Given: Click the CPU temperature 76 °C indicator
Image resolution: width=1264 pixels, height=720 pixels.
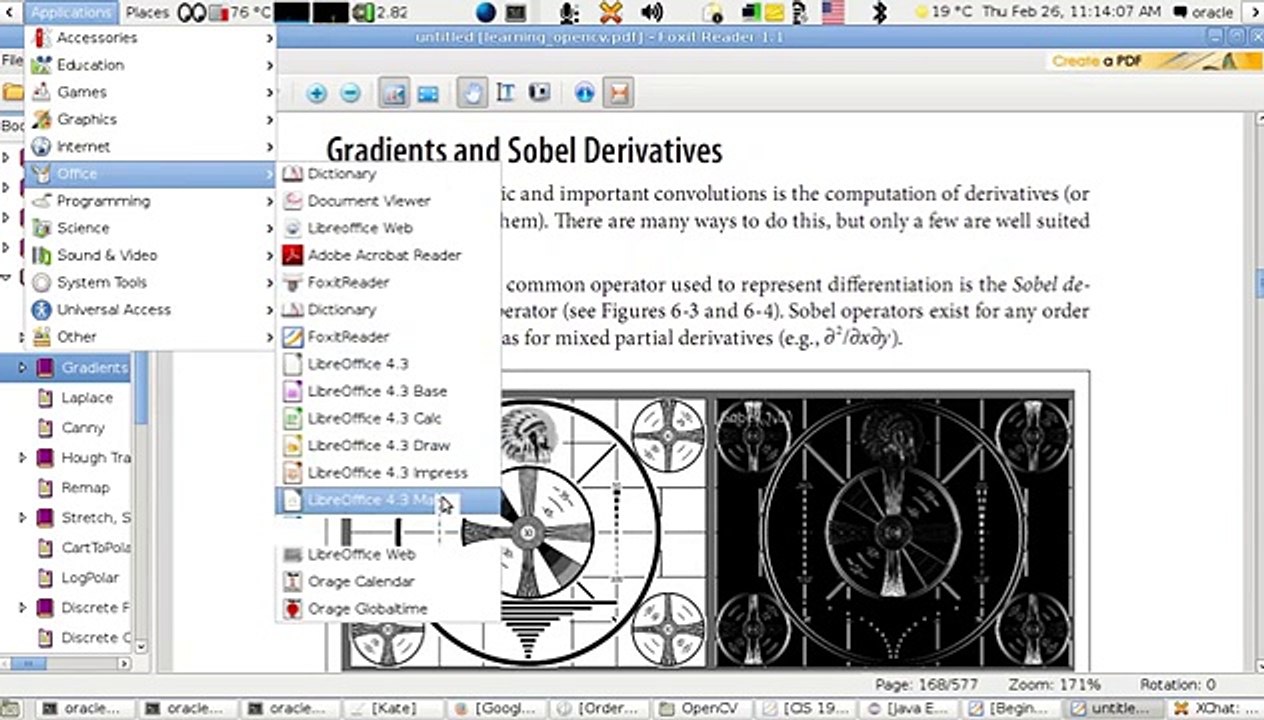Looking at the screenshot, I should click(x=238, y=12).
